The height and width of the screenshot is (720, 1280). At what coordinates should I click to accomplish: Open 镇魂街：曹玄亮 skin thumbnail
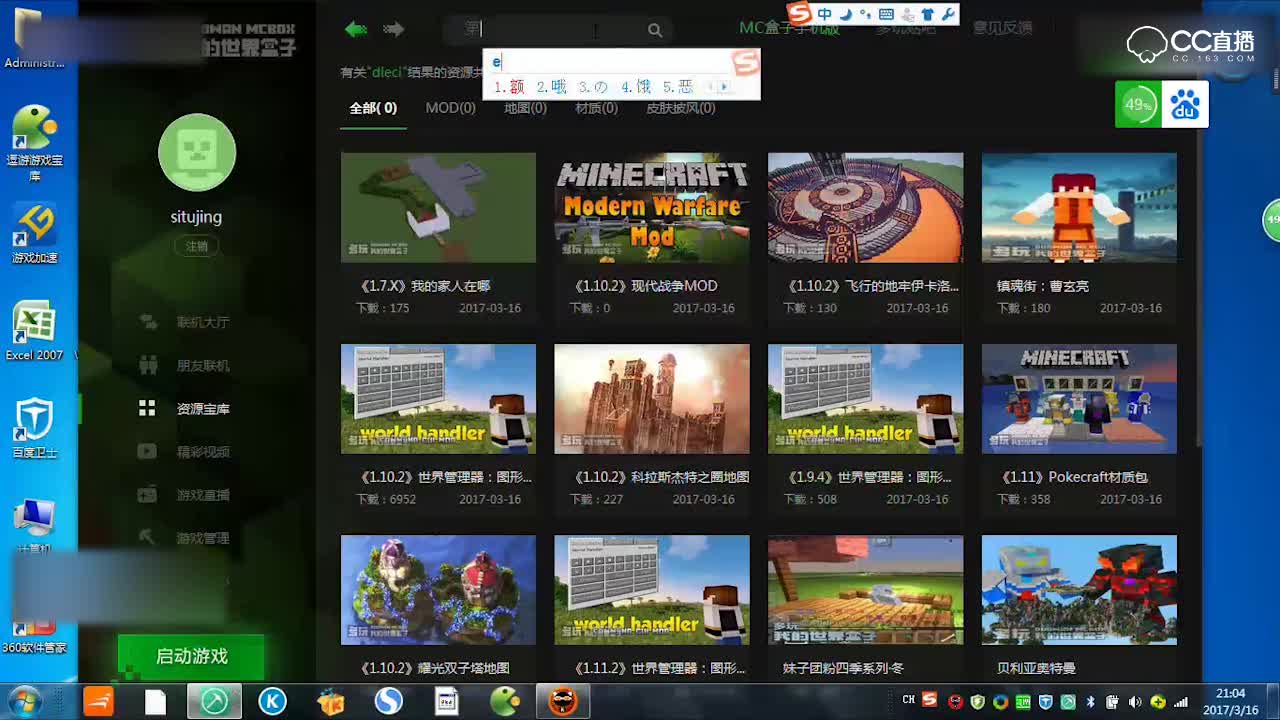[1079, 208]
